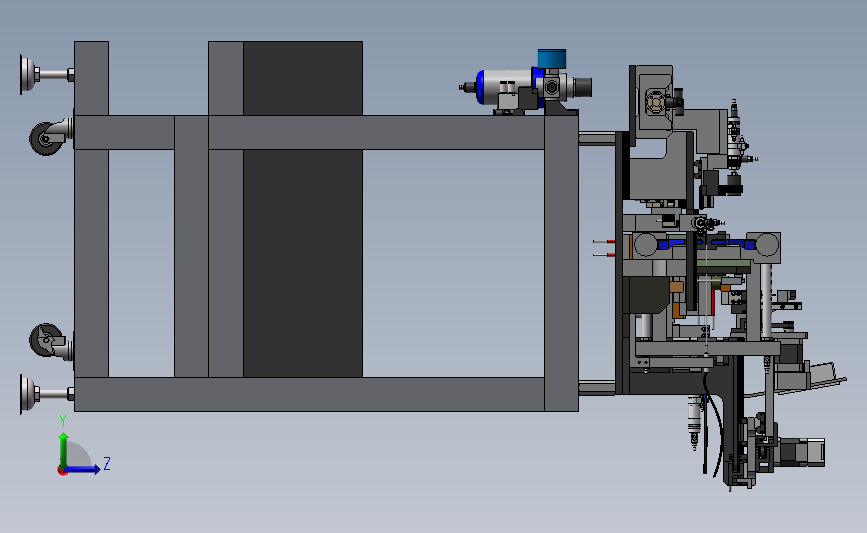
Task: Select the blue linkage bar in the mechanism
Action: [x=706, y=243]
